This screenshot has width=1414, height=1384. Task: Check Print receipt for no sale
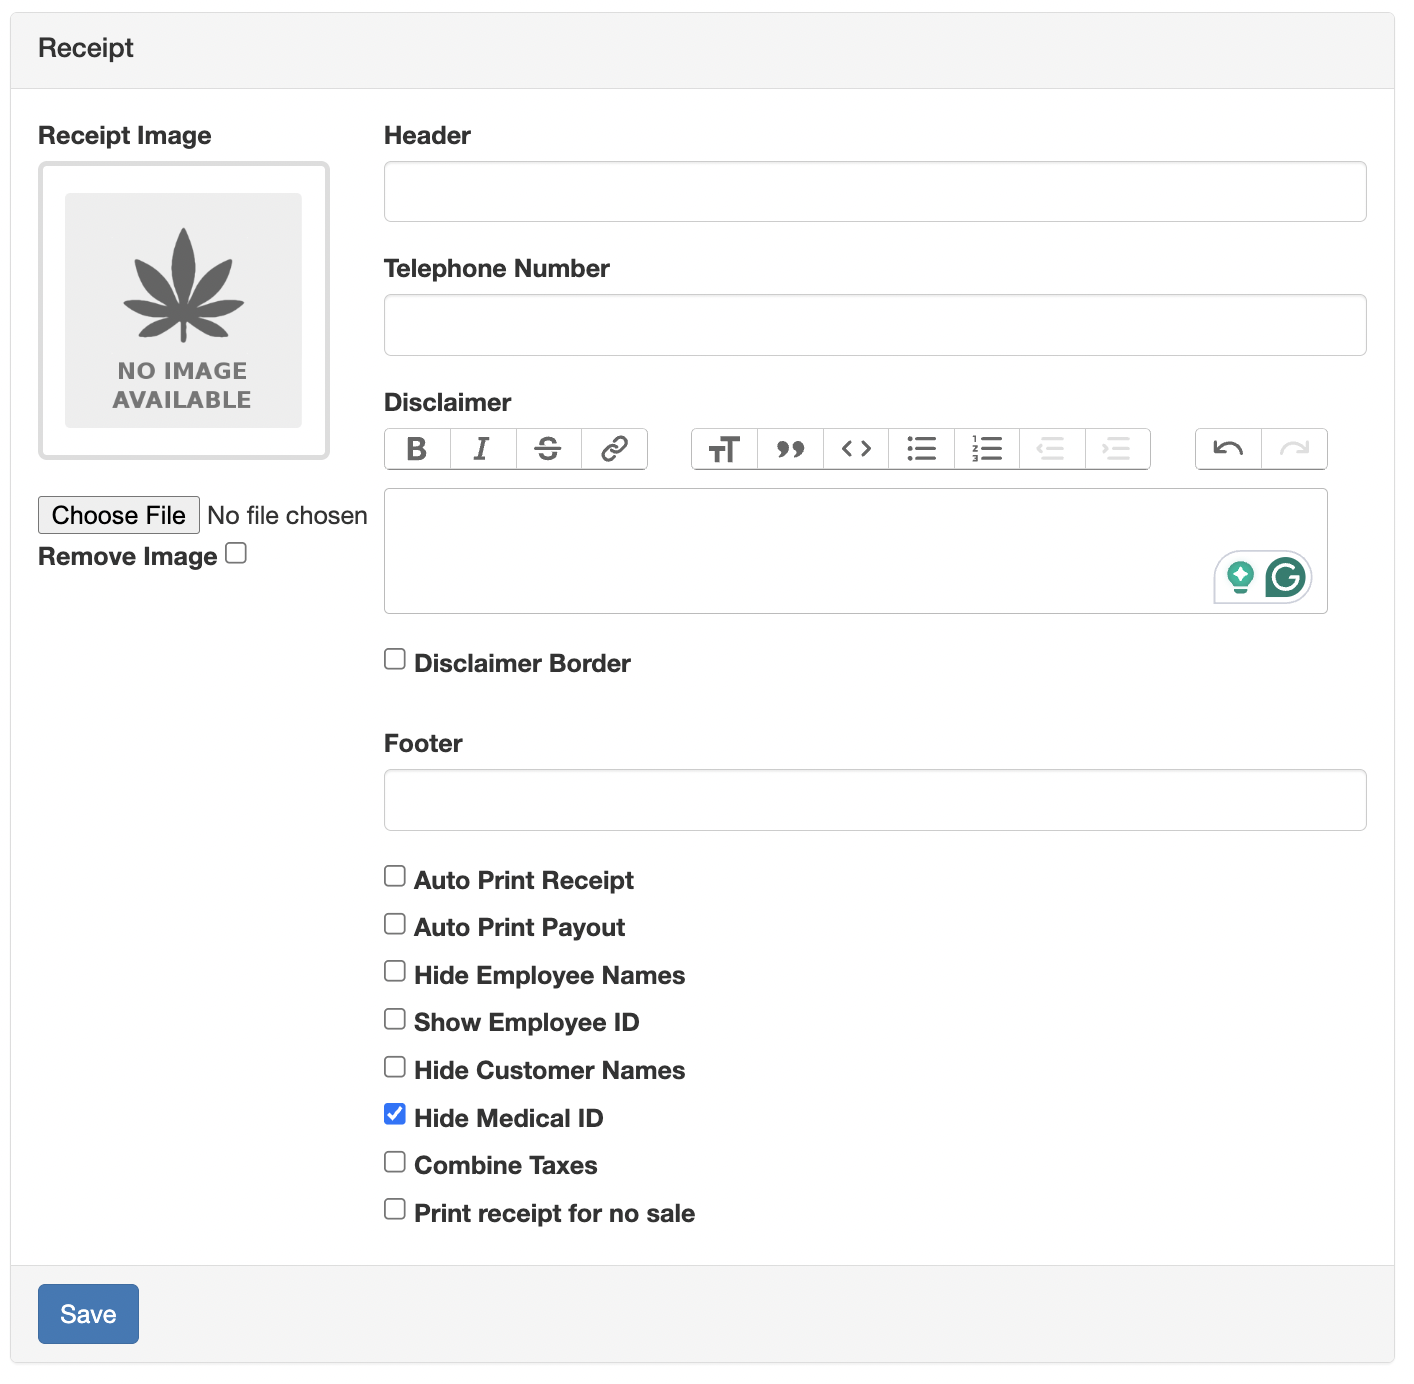click(395, 1209)
